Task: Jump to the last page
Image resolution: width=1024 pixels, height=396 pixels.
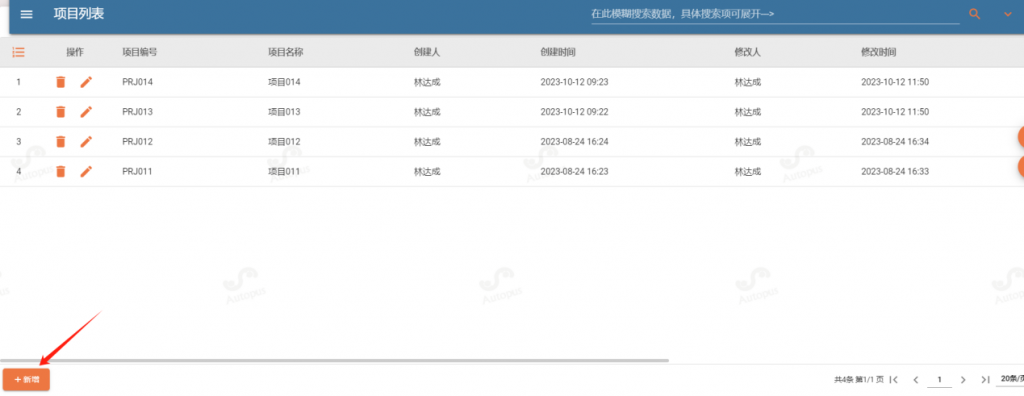Action: click(985, 379)
